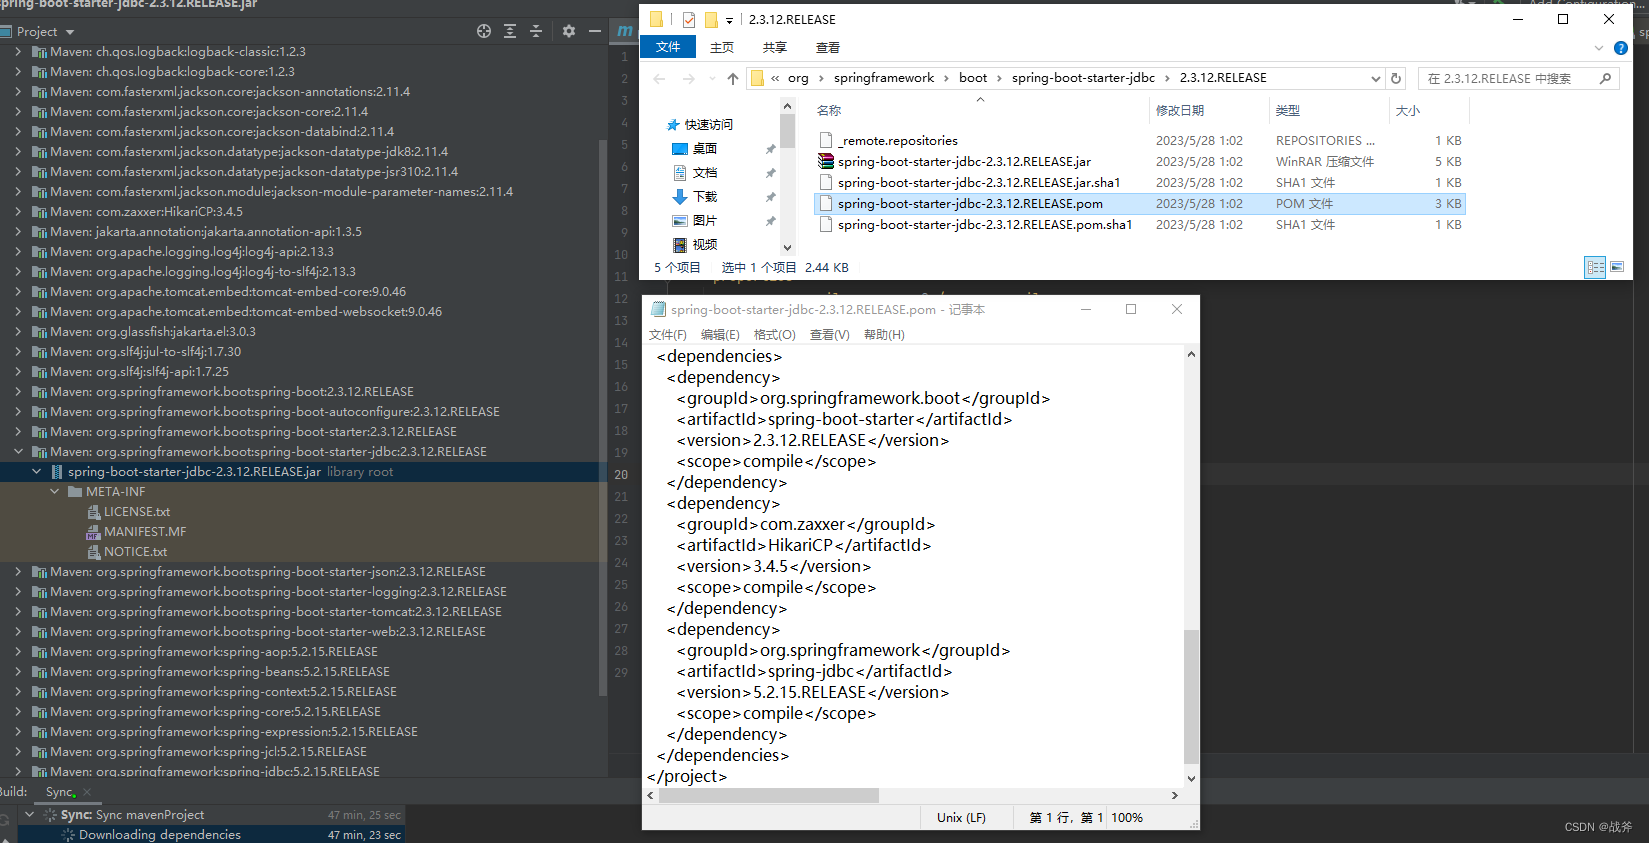Open the 共享 ribbon tab
The image size is (1649, 843).
(775, 47)
